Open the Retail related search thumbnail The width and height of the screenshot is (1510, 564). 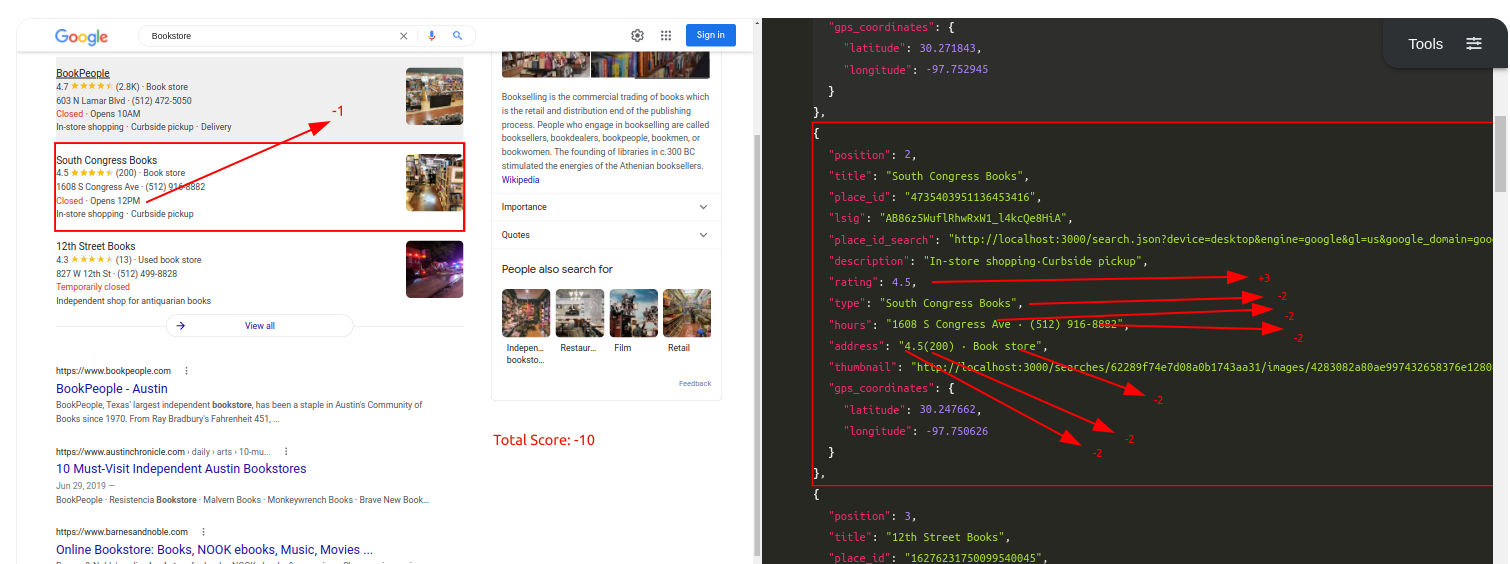click(687, 313)
